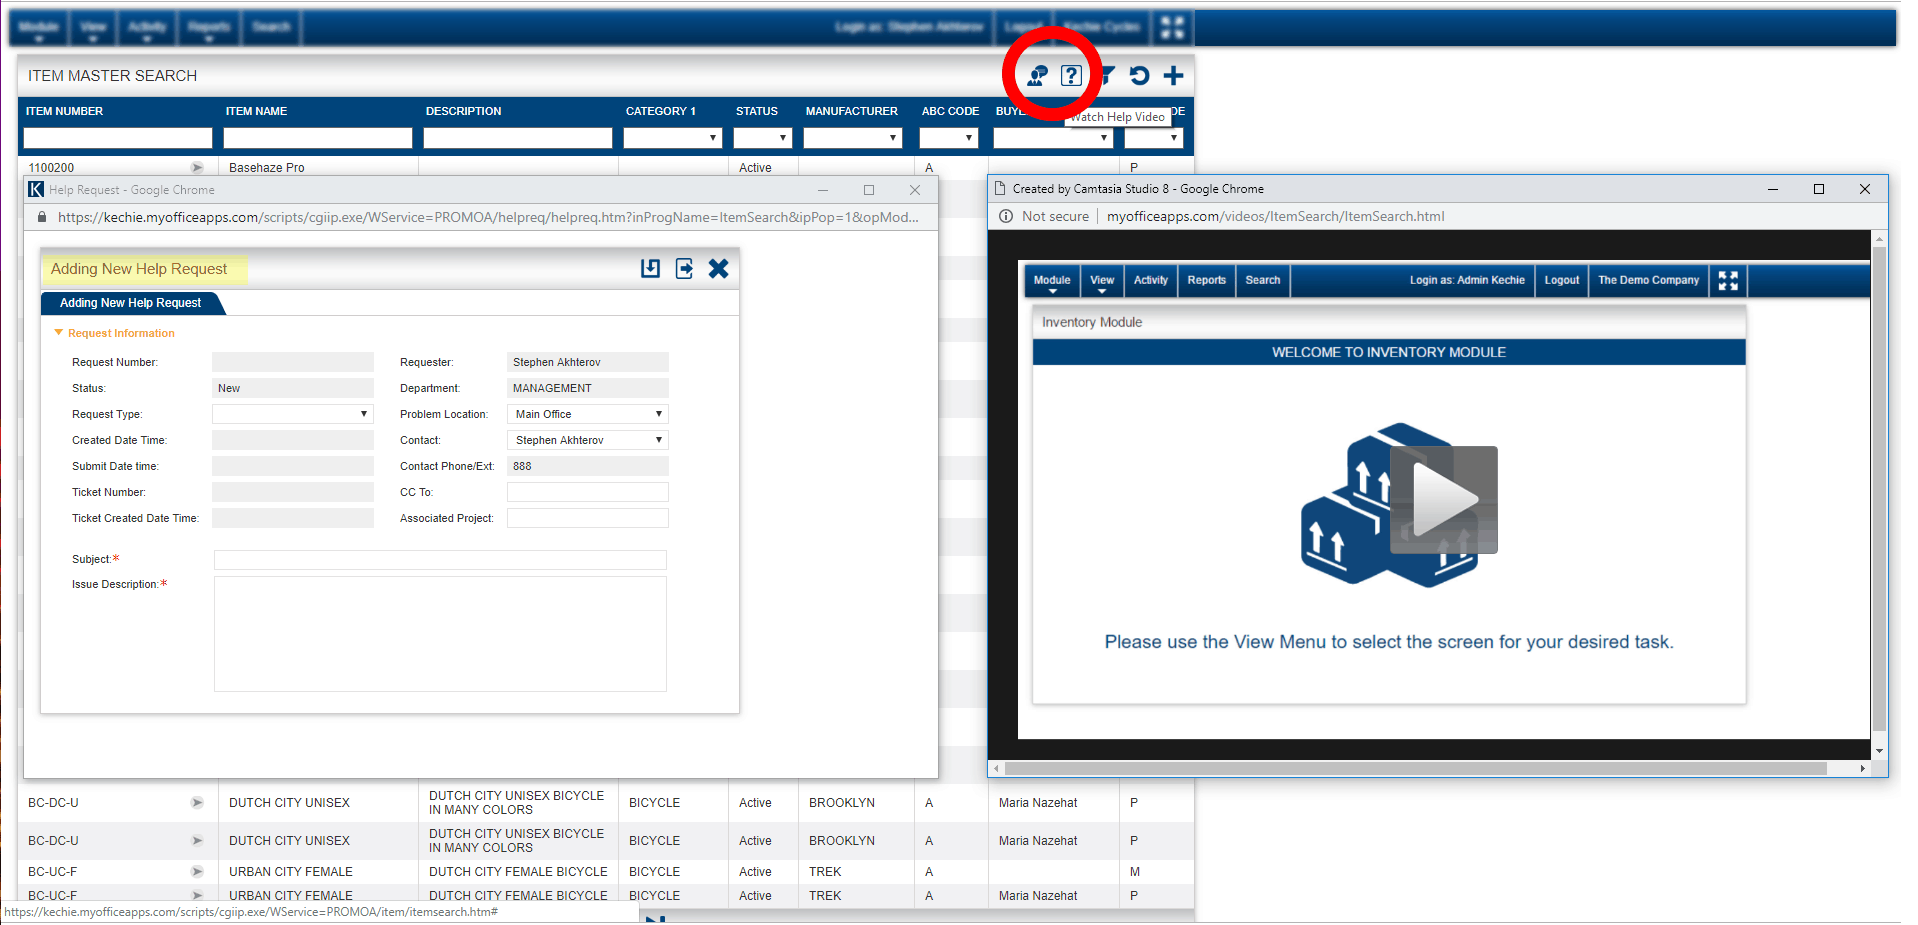The image size is (1918, 925).
Task: Open the Contact dropdown showing Stephen Akhterov
Action: [587, 440]
